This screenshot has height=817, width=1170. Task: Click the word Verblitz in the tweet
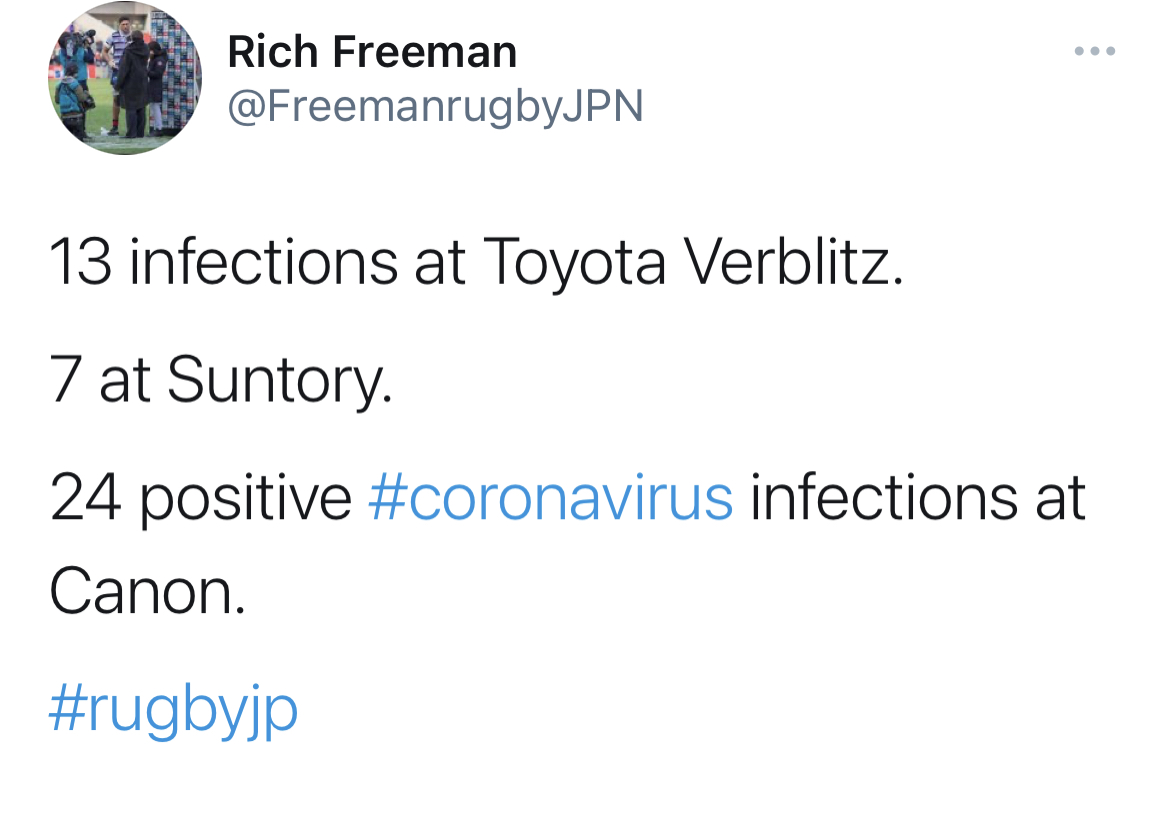(x=795, y=263)
